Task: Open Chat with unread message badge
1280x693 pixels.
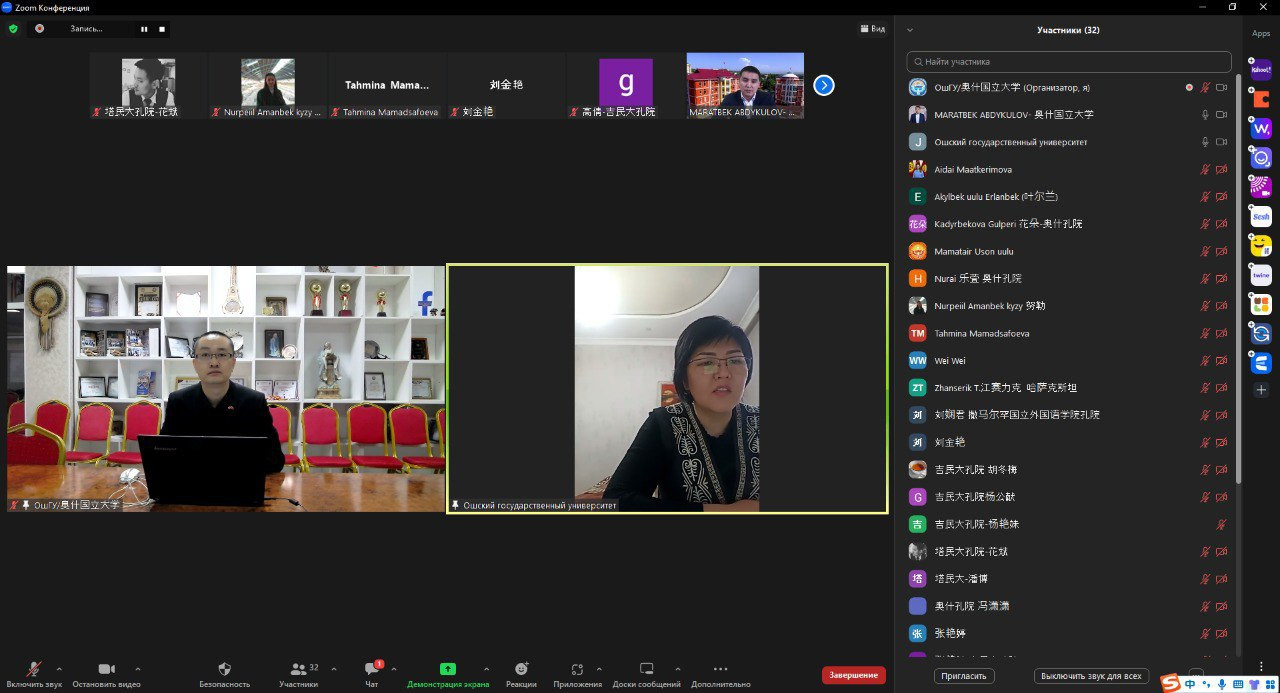Action: tap(371, 669)
